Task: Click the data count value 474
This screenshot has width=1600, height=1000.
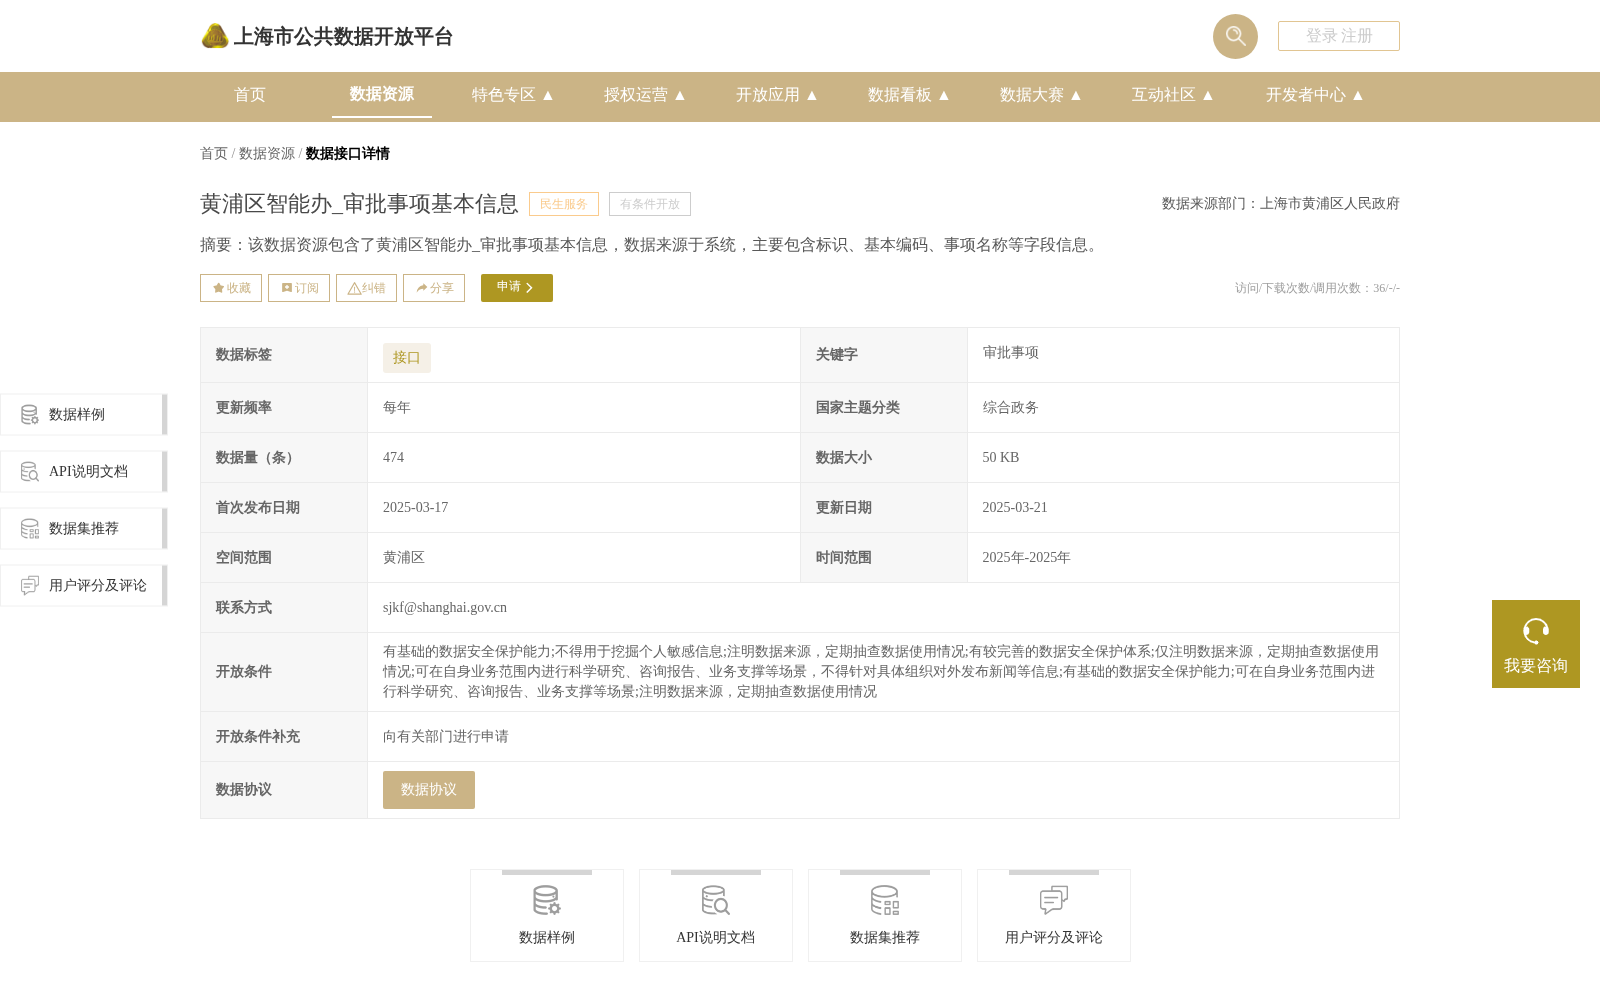Action: coord(394,458)
